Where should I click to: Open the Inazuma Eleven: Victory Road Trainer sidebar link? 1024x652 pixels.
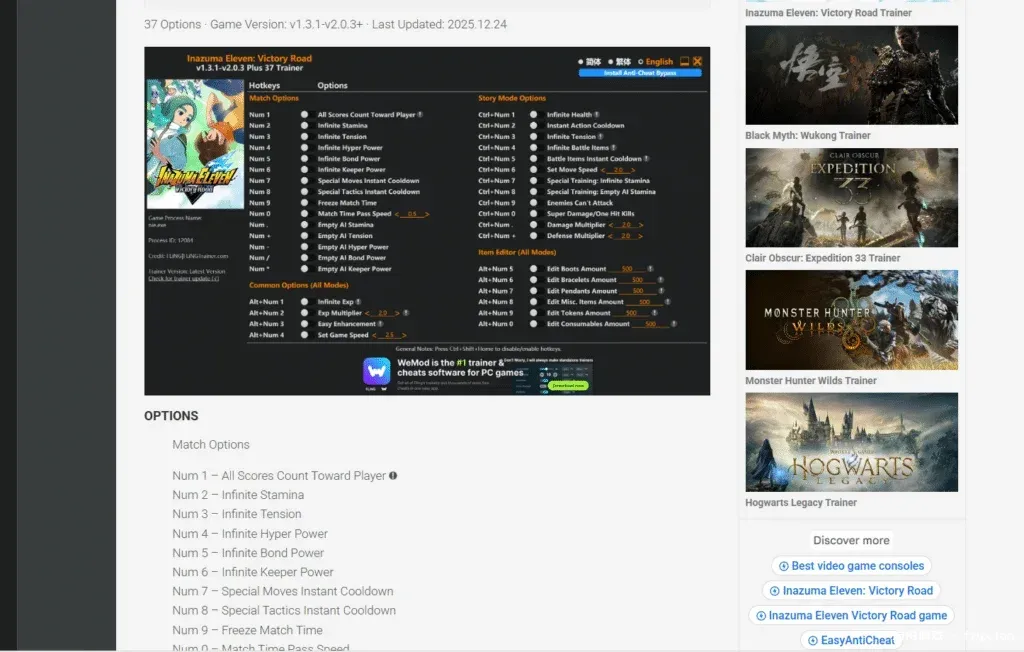[x=828, y=12]
